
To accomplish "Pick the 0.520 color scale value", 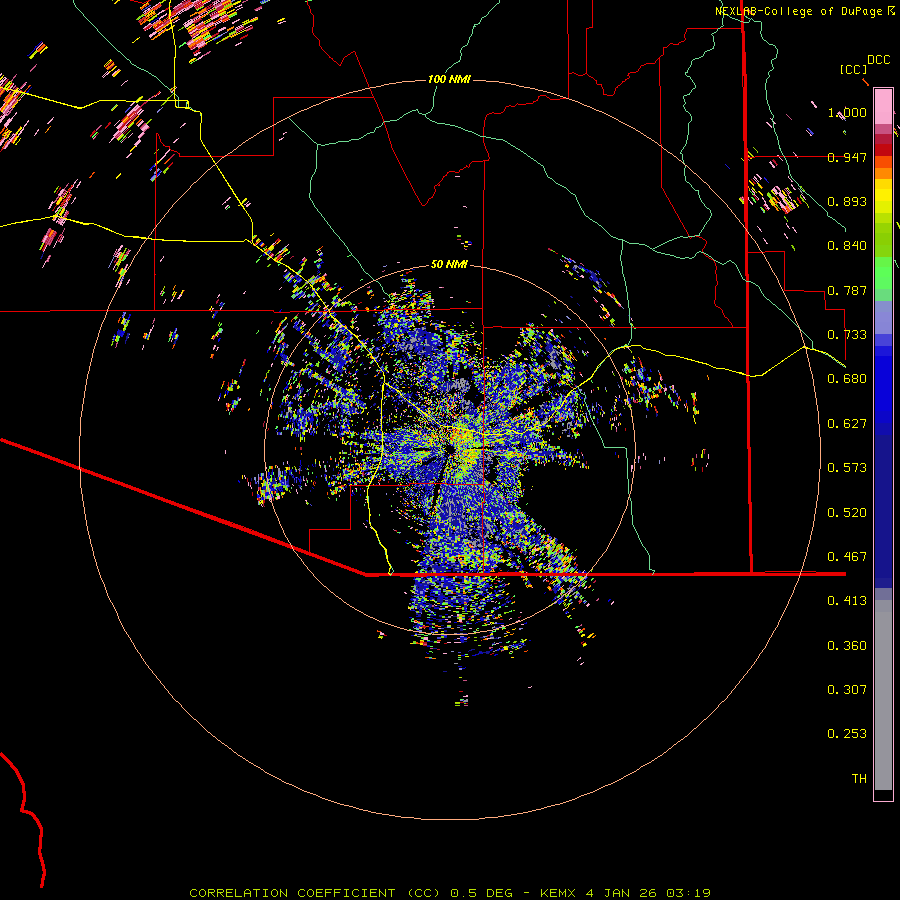I will coord(847,513).
